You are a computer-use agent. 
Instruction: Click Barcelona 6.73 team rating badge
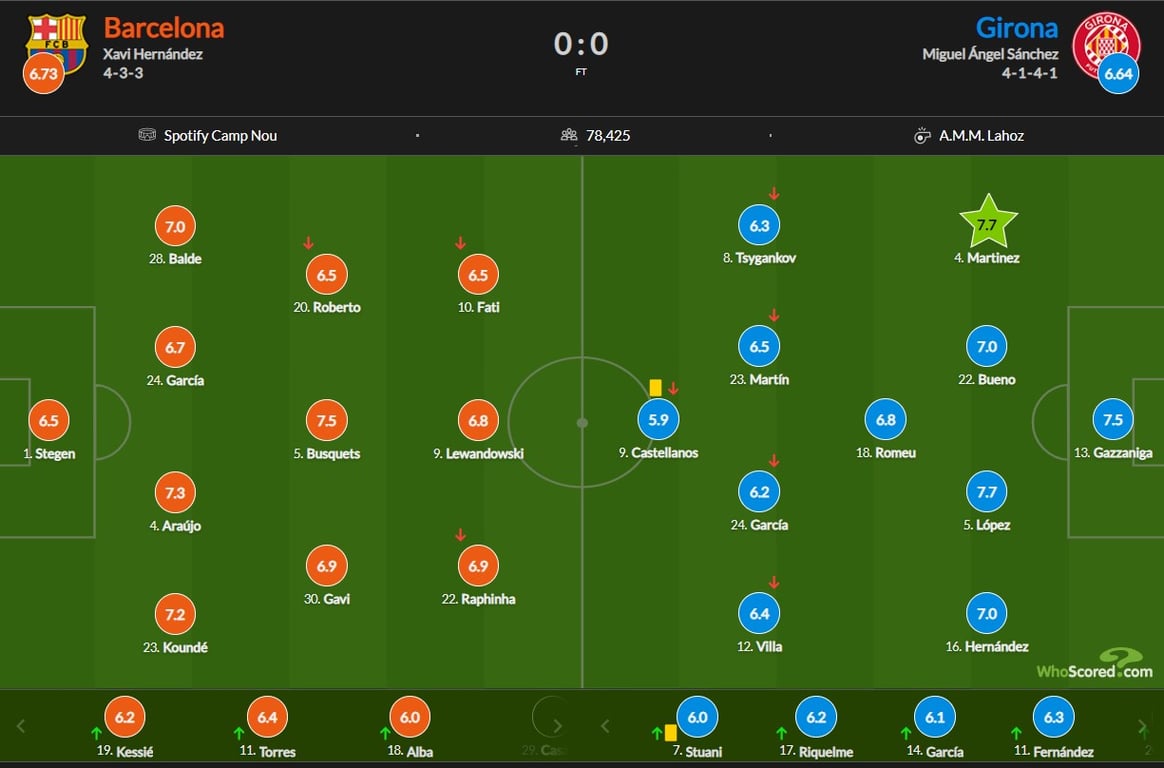tap(44, 73)
